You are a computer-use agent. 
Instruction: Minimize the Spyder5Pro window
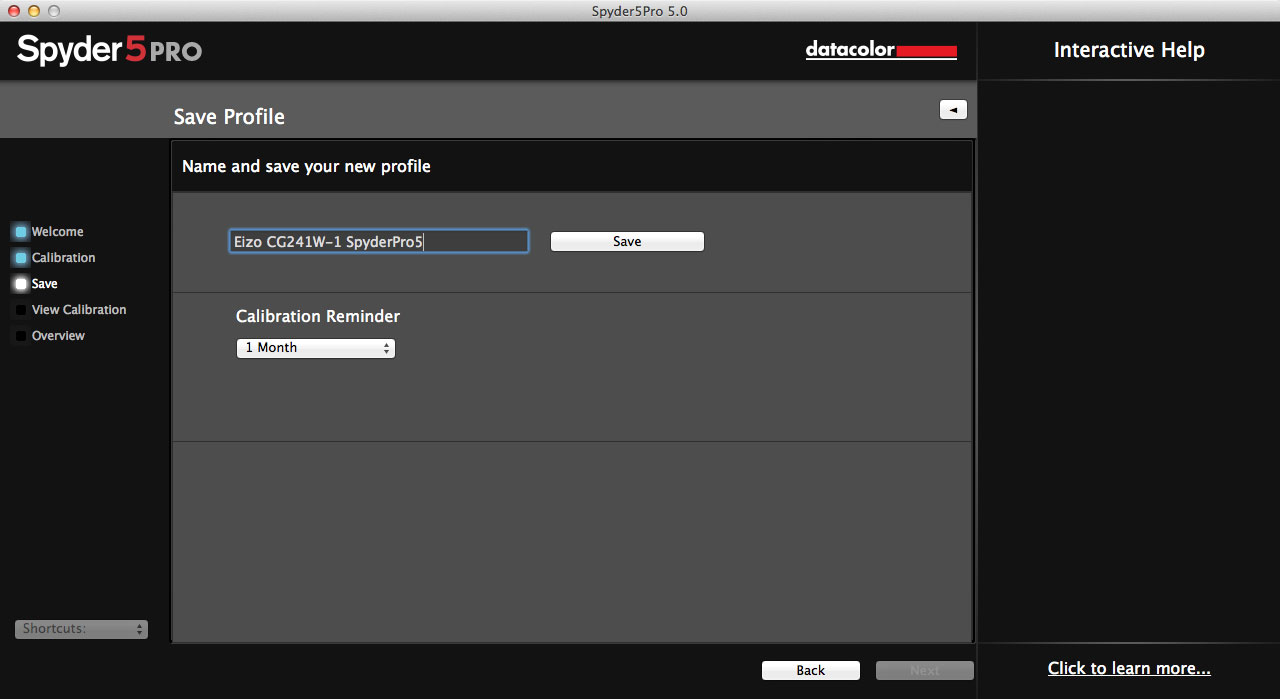[33, 11]
